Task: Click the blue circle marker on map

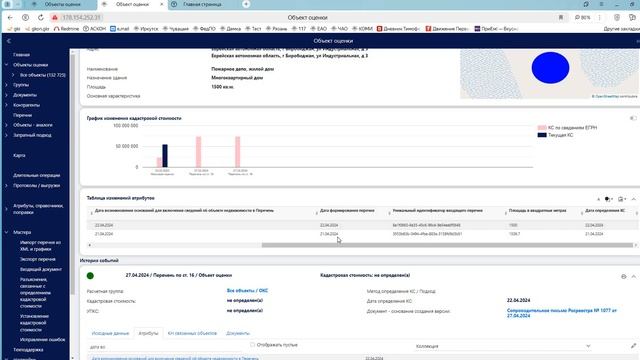Action: (550, 68)
